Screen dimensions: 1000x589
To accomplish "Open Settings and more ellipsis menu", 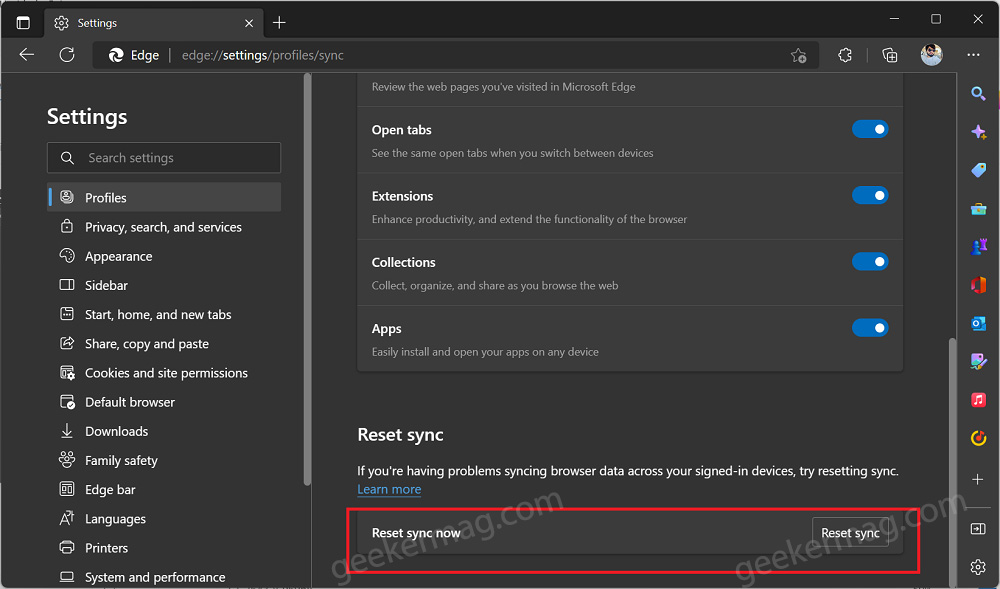I will pos(973,55).
